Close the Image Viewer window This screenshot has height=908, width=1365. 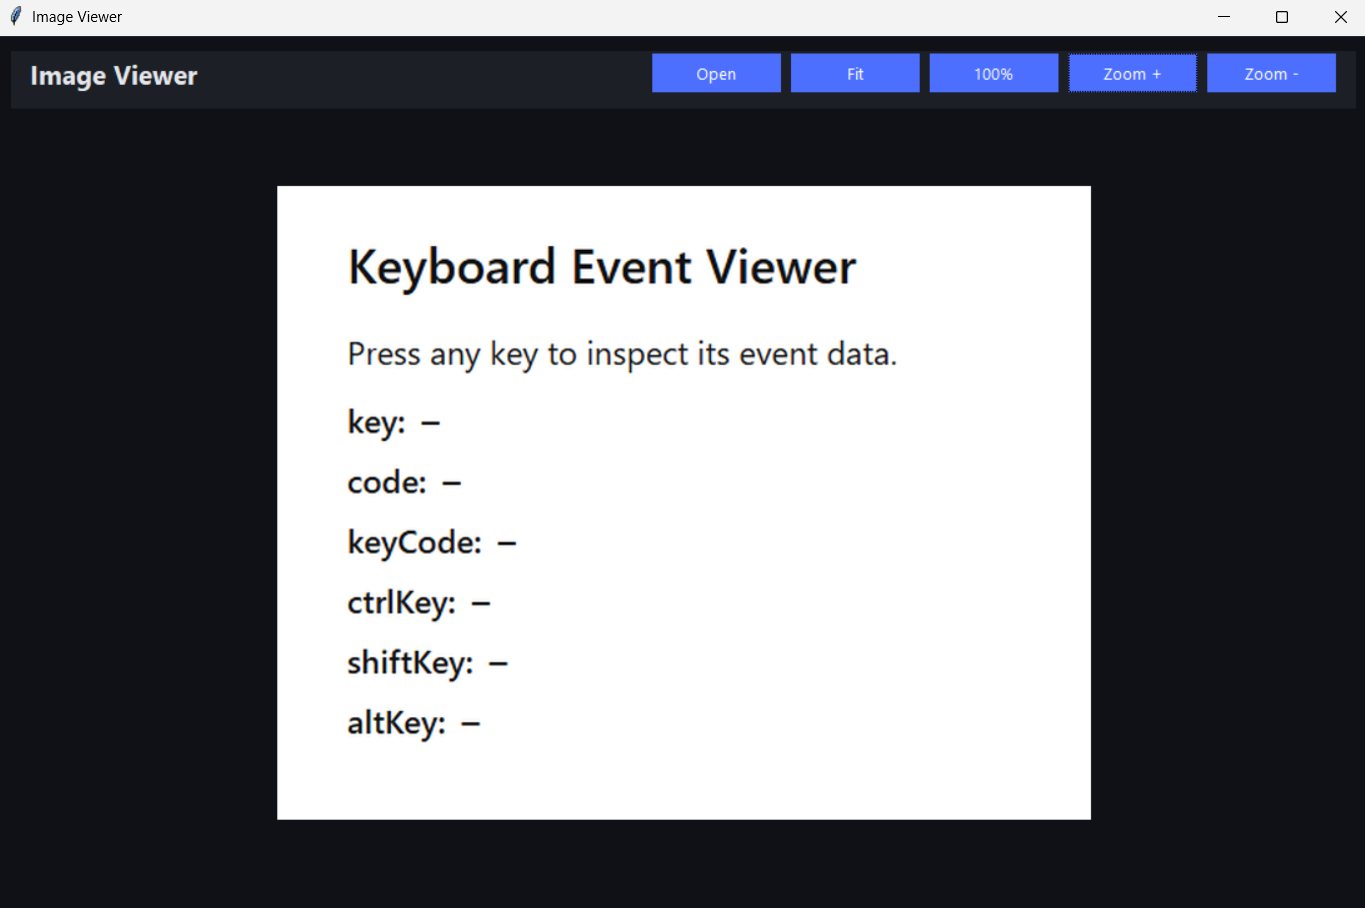pos(1340,17)
